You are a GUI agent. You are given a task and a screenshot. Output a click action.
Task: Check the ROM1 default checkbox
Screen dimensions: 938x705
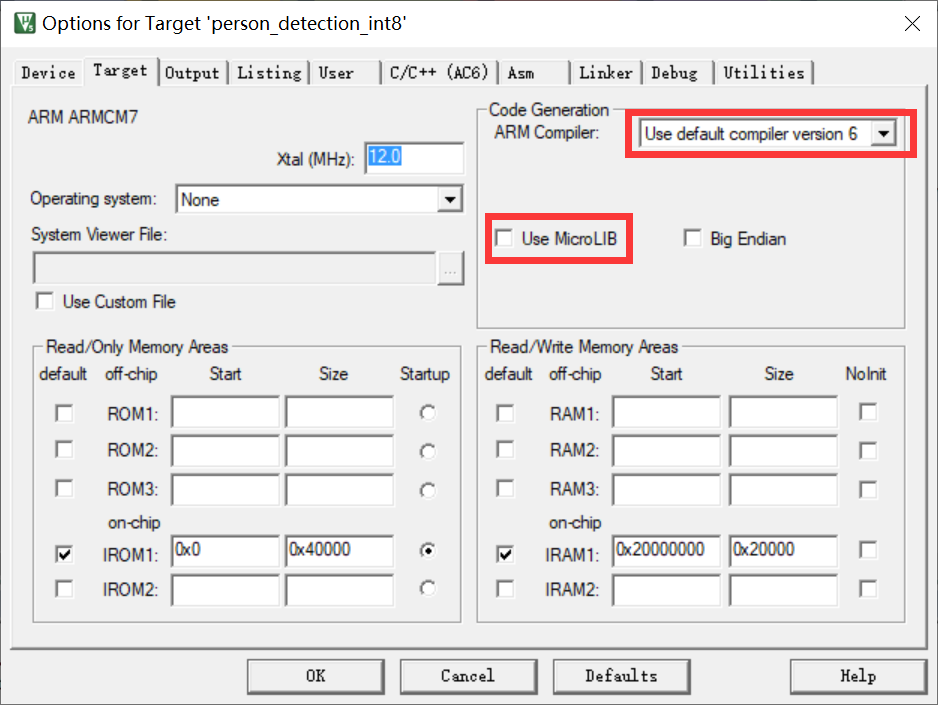coord(64,413)
